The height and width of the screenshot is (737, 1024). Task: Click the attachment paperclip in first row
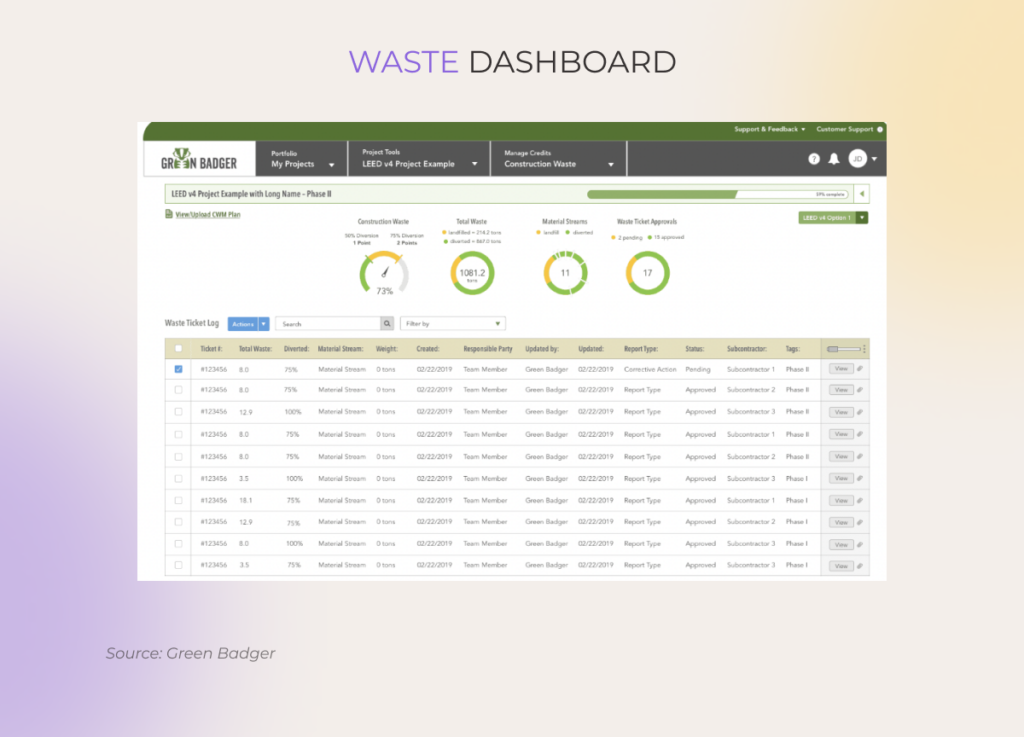[860, 369]
